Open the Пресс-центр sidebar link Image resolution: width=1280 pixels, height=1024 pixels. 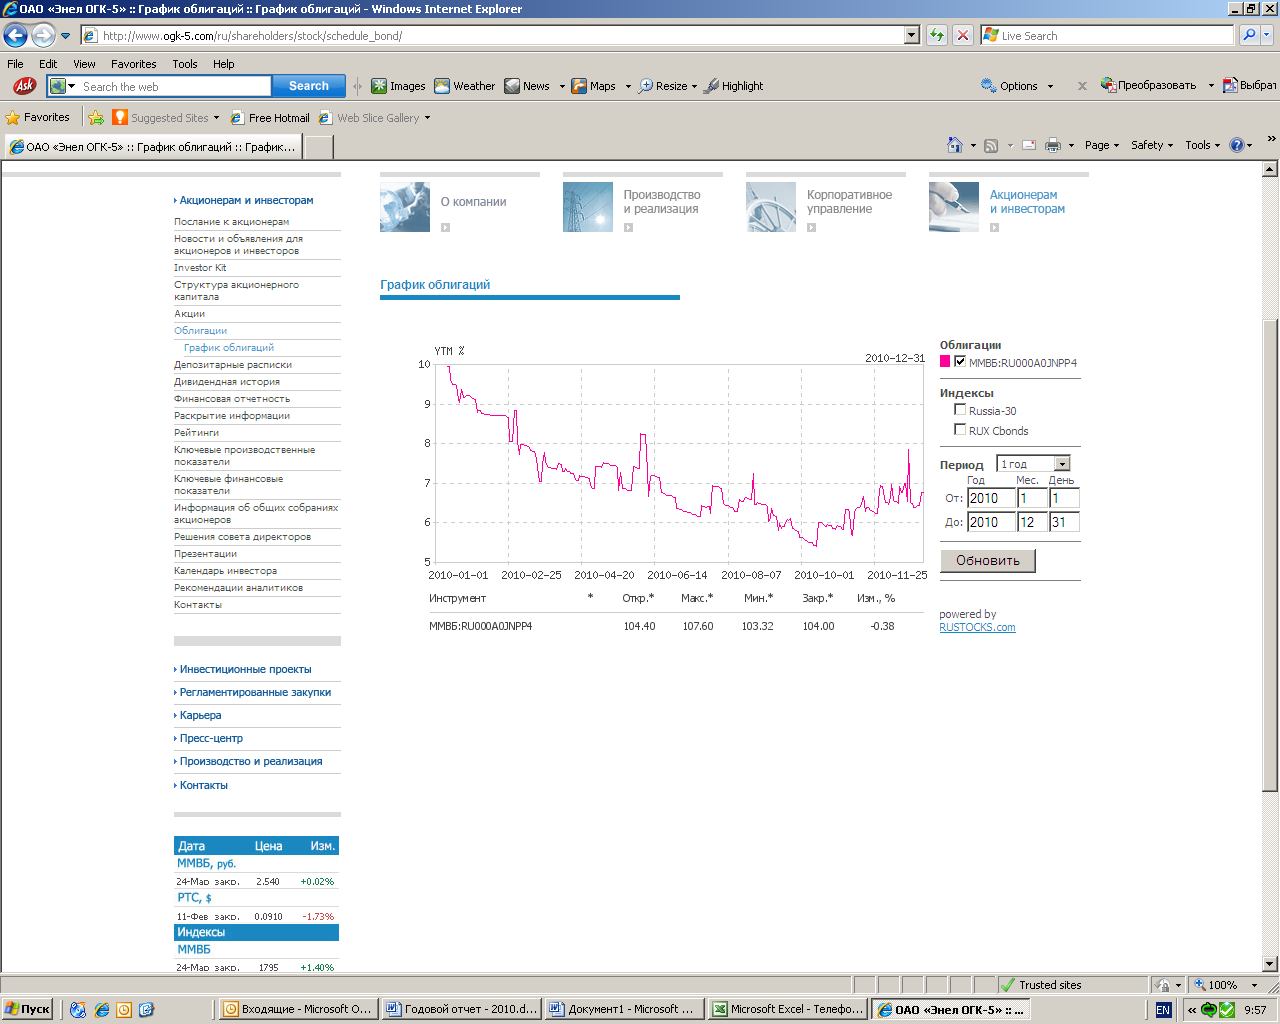point(211,738)
